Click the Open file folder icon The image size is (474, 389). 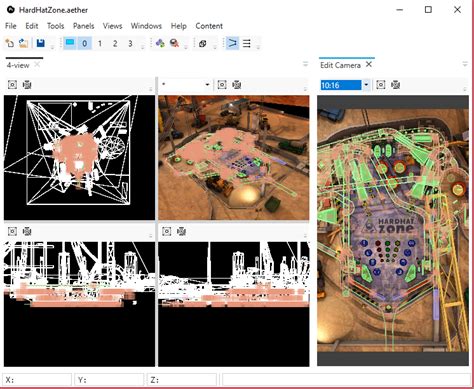(23, 43)
